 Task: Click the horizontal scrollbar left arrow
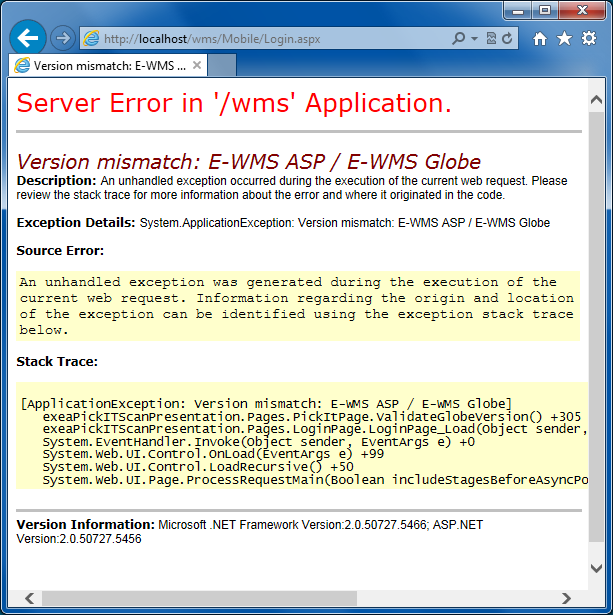pyautogui.click(x=27, y=598)
